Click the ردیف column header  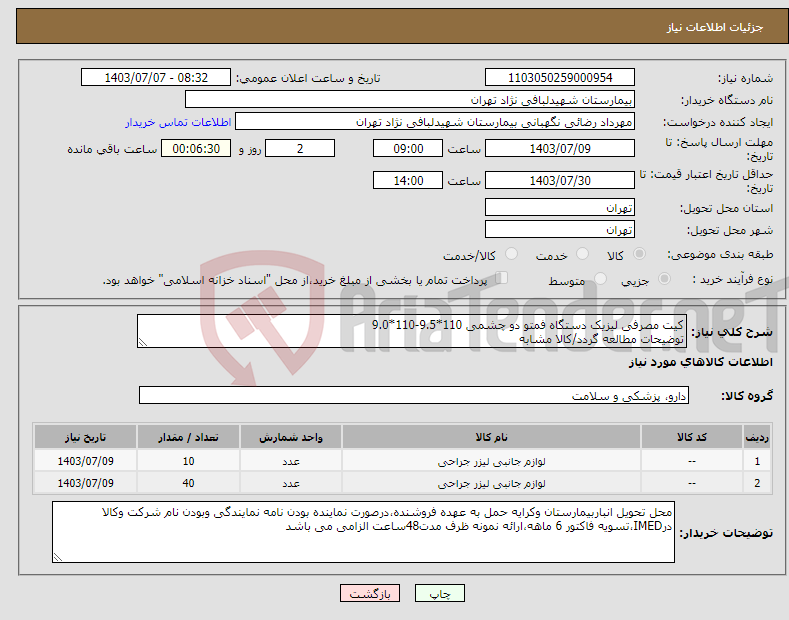pos(757,437)
